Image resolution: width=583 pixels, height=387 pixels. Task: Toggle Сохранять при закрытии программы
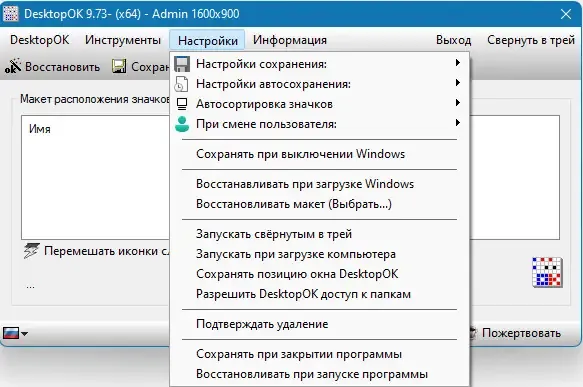pos(320,355)
